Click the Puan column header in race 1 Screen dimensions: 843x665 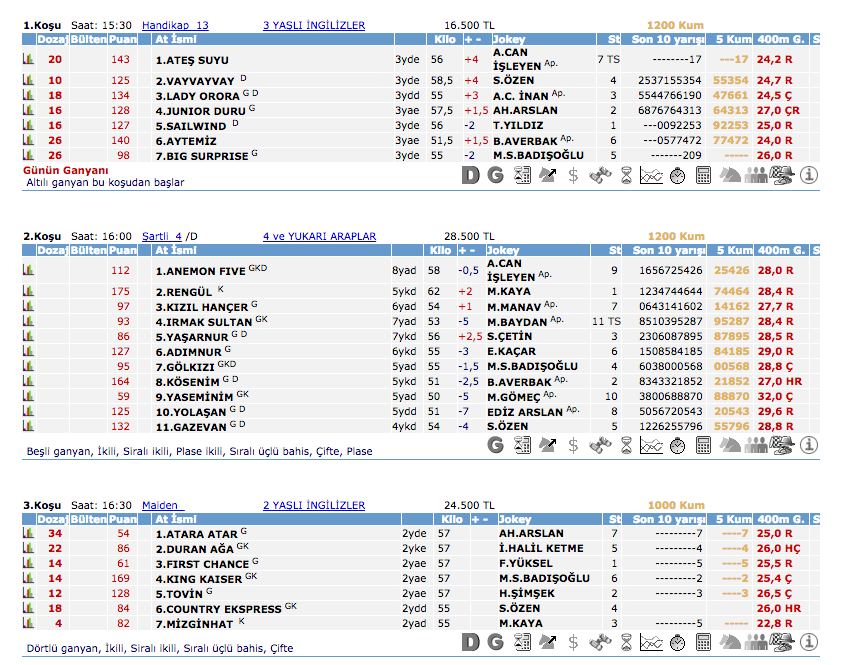[122, 39]
